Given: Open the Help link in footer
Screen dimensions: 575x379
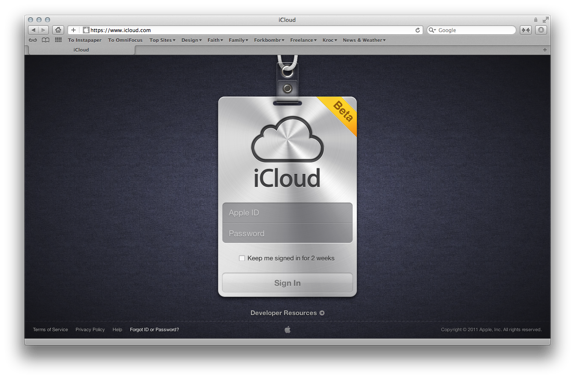Looking at the screenshot, I should tap(117, 330).
